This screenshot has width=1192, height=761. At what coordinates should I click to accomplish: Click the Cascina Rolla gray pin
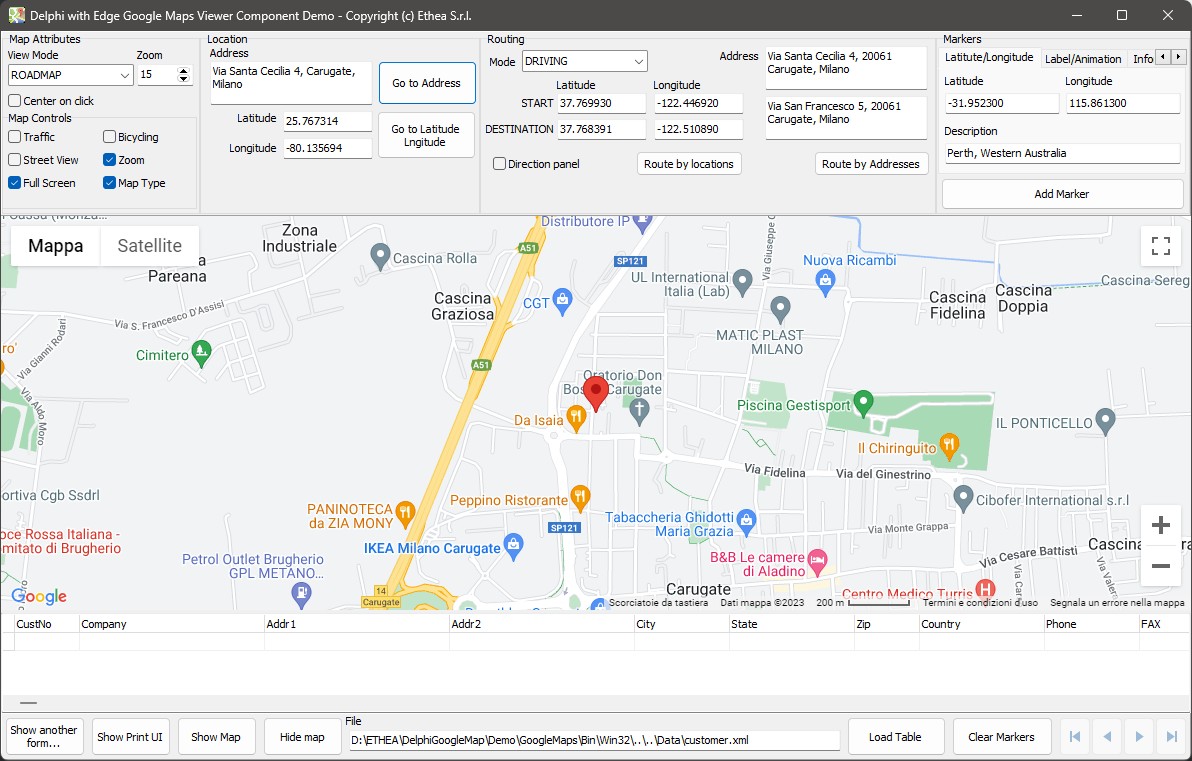point(379,257)
